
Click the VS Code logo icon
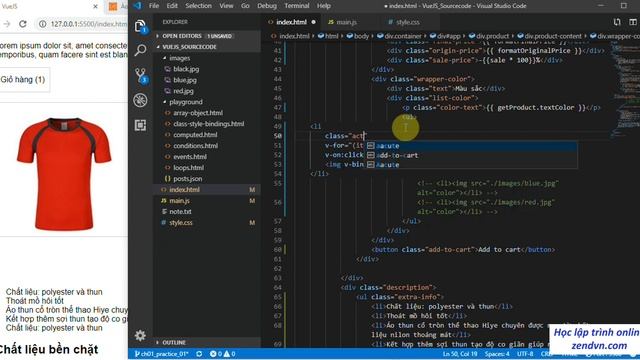(x=138, y=6)
